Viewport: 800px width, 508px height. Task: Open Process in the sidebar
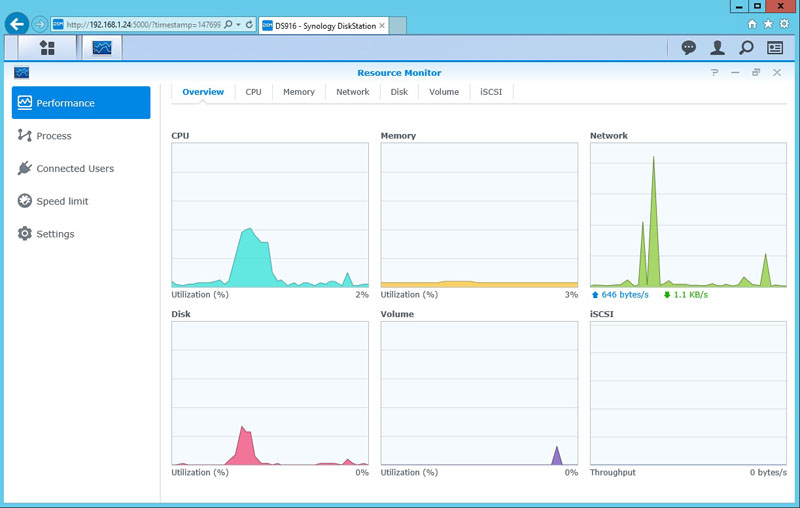point(54,136)
